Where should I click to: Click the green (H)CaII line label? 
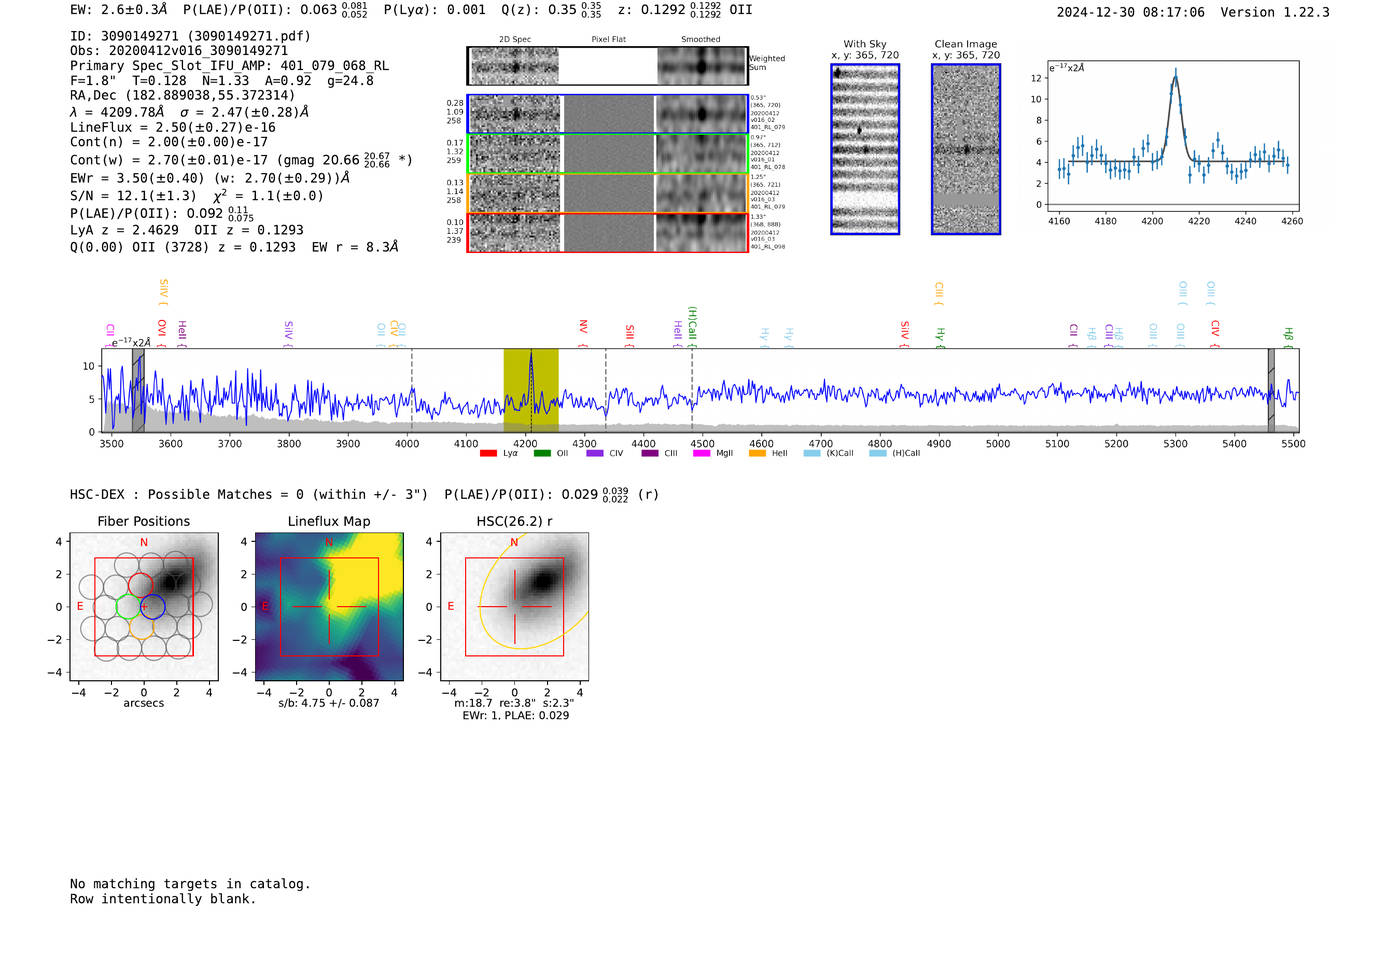tap(692, 326)
